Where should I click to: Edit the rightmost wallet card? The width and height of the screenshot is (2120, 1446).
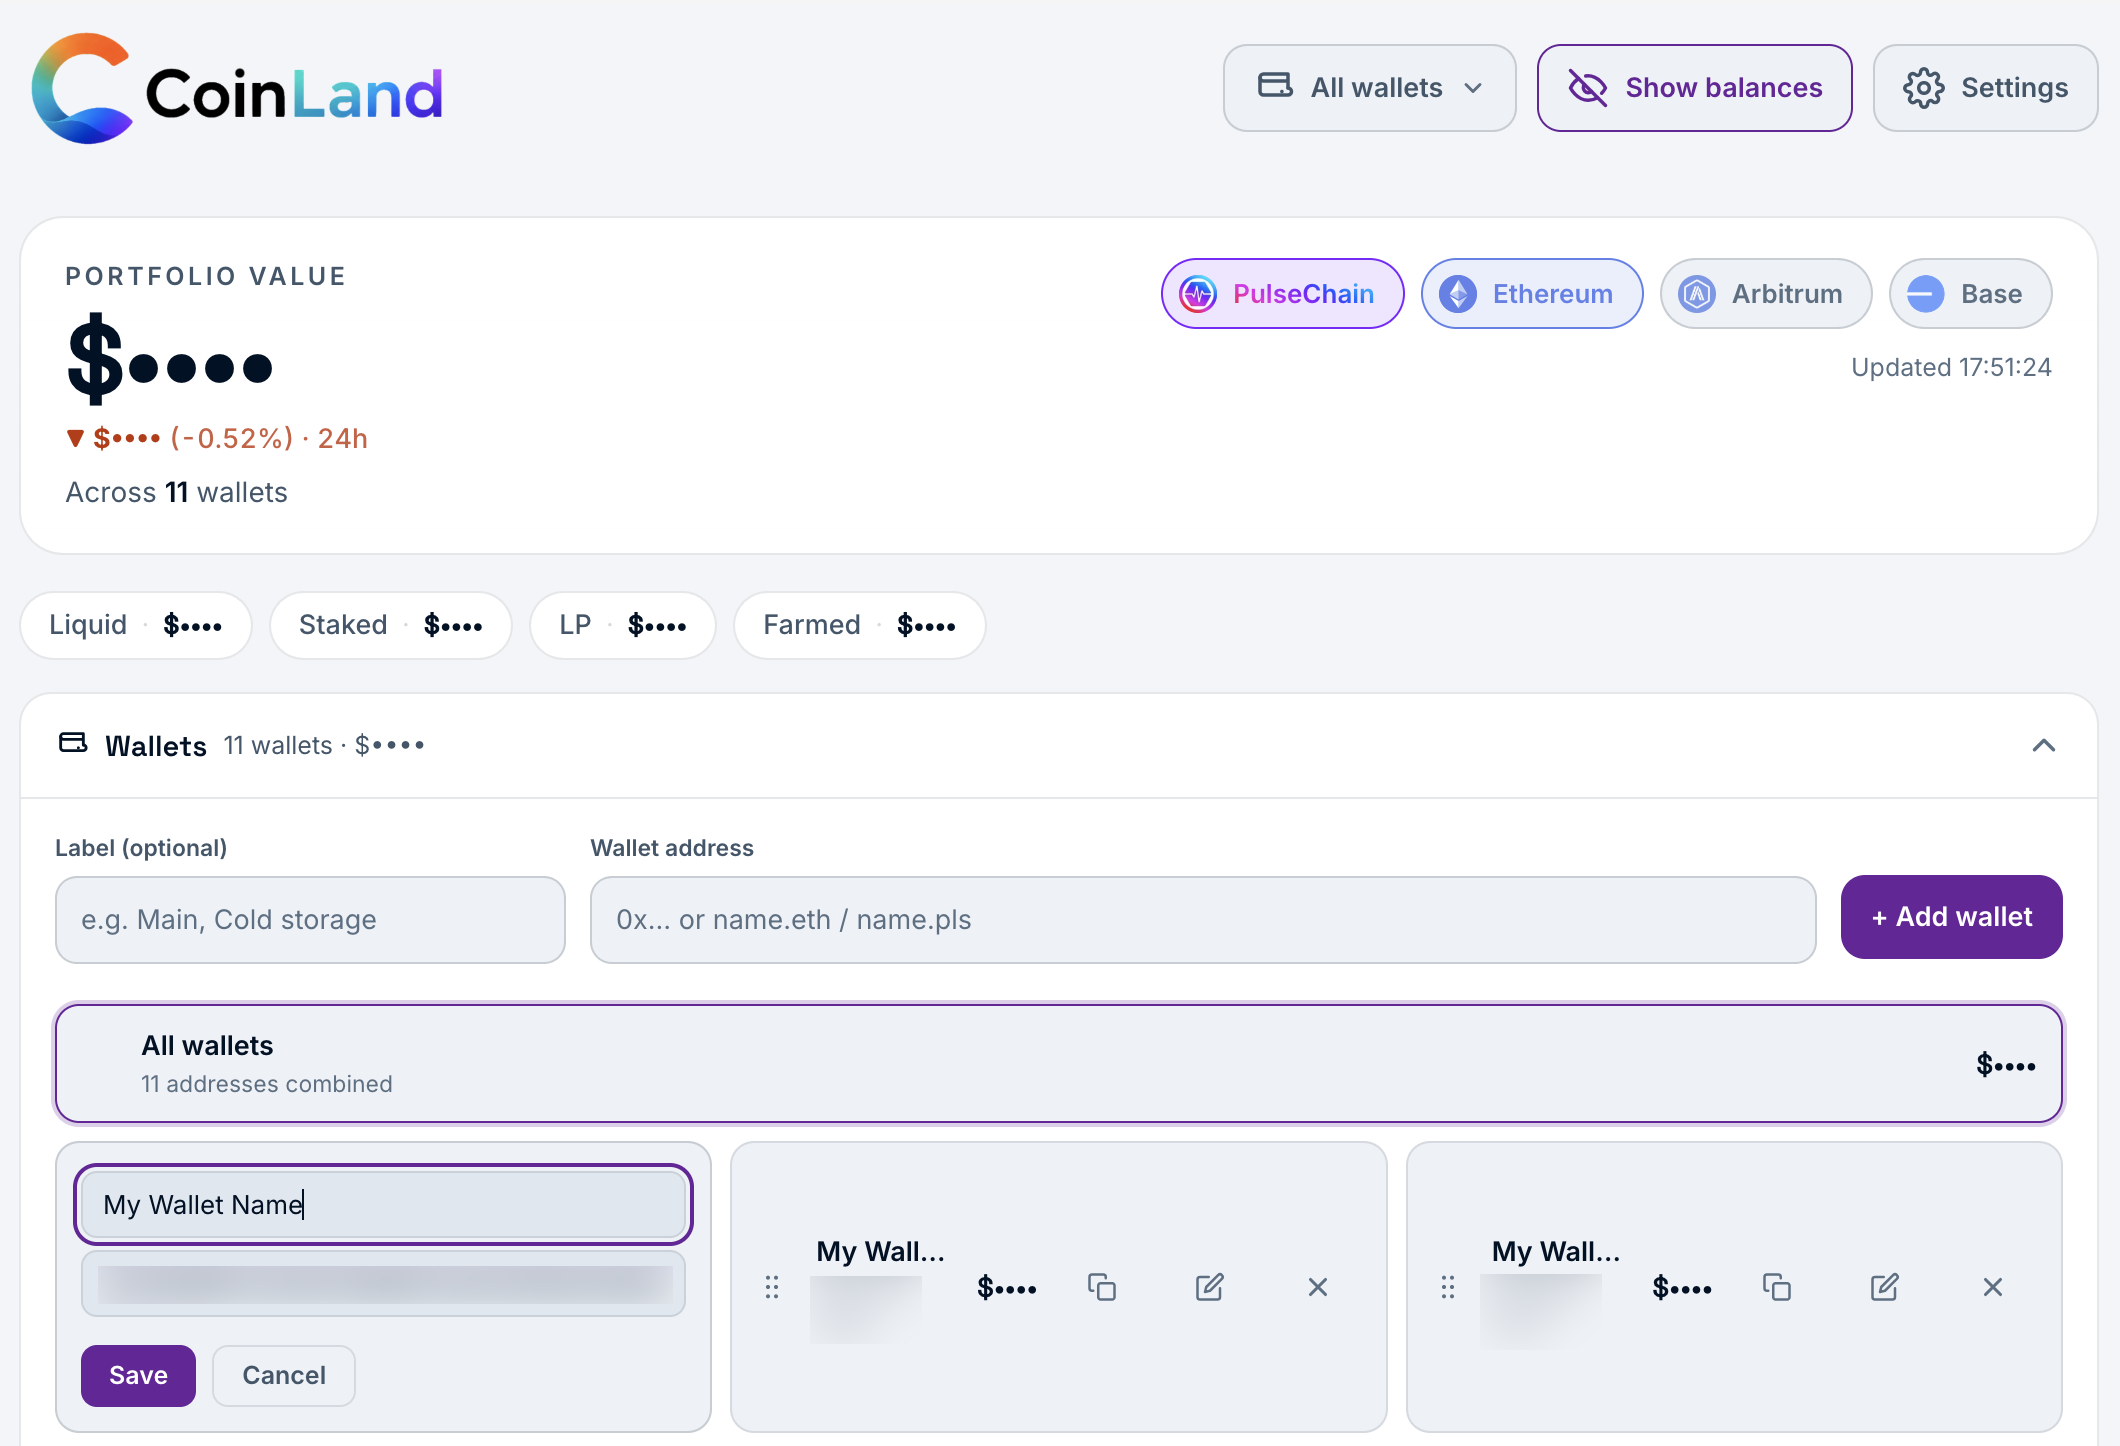point(1885,1287)
